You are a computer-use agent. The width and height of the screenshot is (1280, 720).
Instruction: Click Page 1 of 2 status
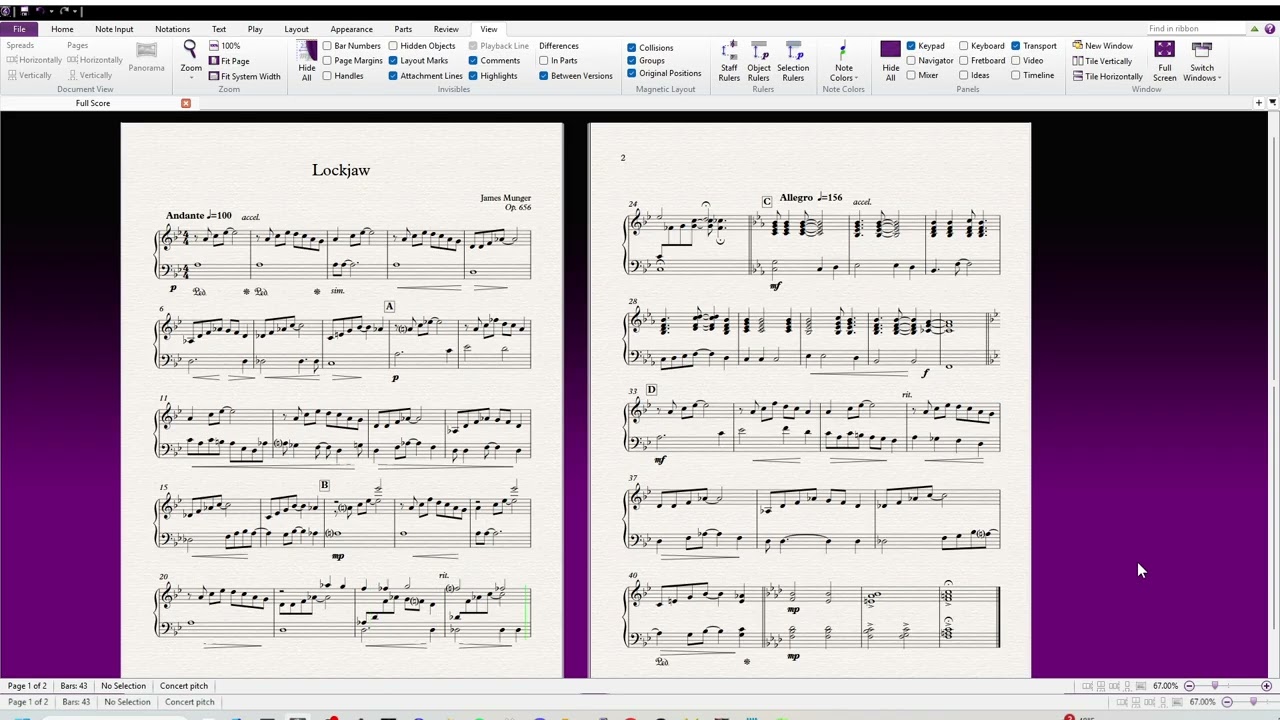point(27,686)
